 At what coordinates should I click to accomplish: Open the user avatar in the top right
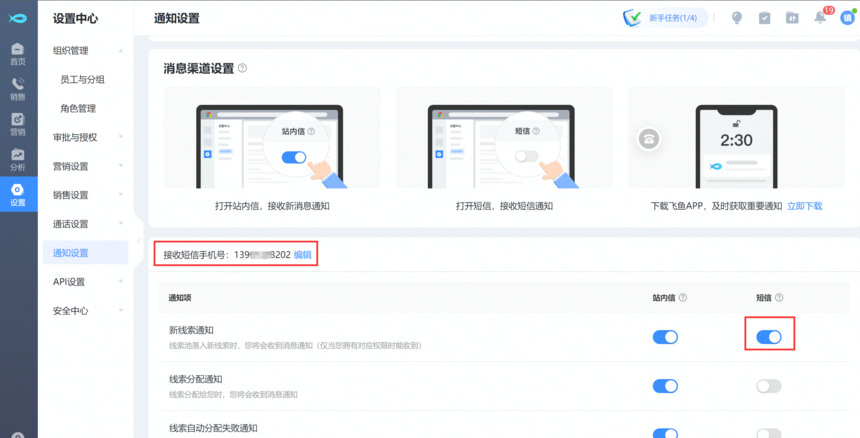(847, 18)
